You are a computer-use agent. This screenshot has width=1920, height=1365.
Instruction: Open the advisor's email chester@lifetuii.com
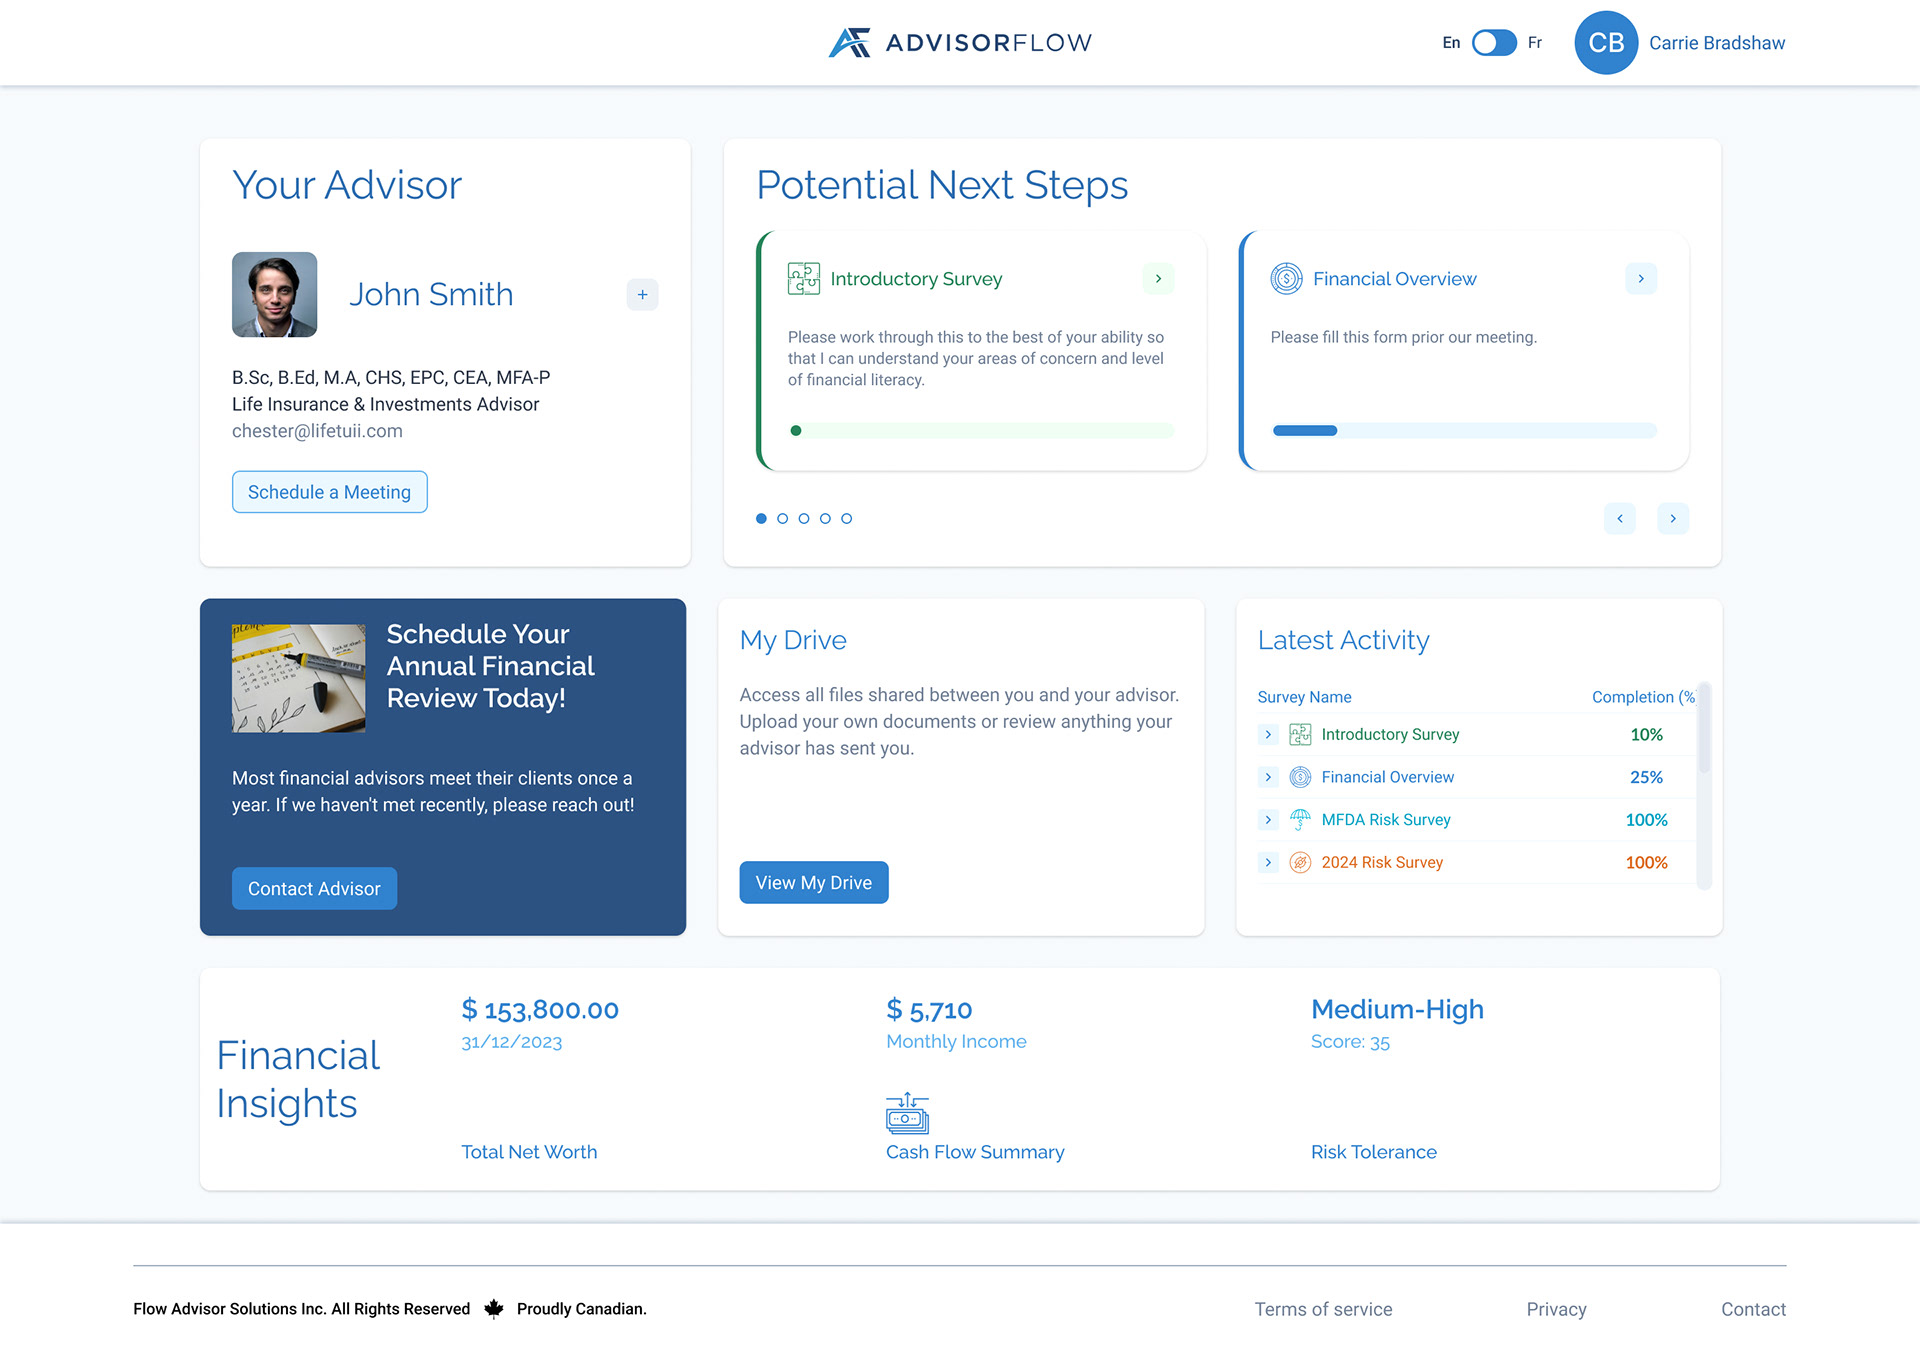(316, 431)
